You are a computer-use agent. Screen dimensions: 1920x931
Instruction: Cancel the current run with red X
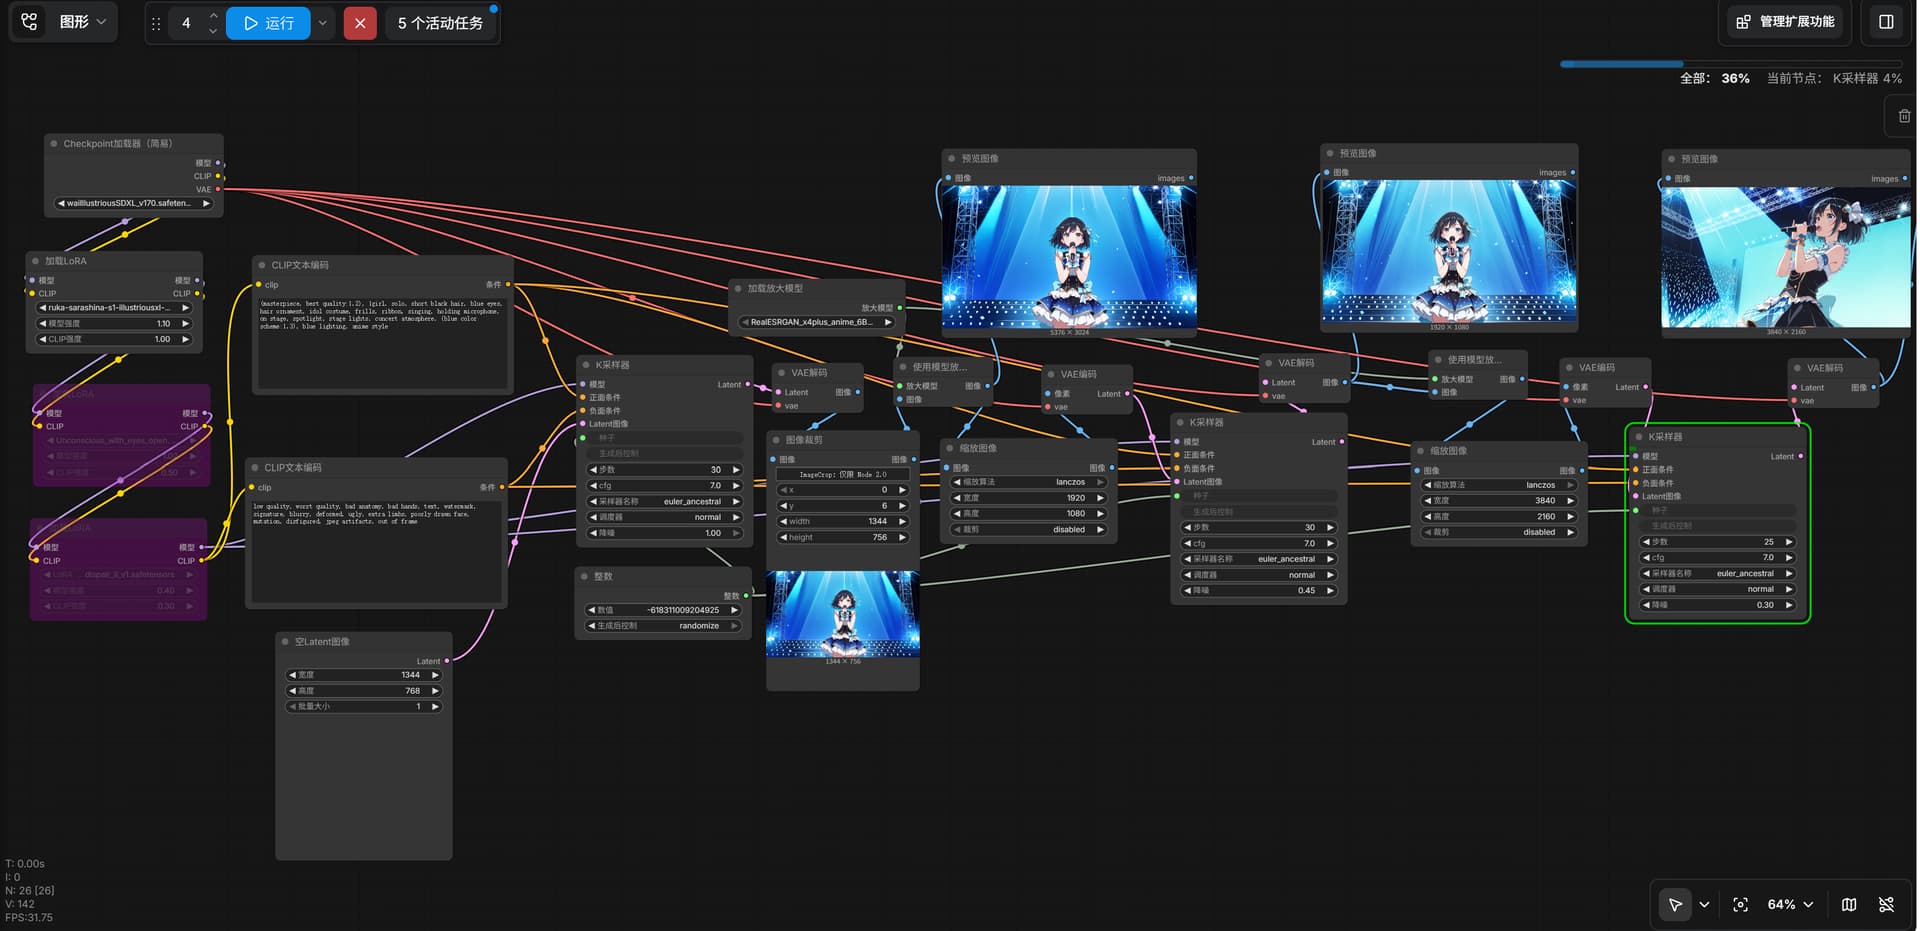click(360, 23)
